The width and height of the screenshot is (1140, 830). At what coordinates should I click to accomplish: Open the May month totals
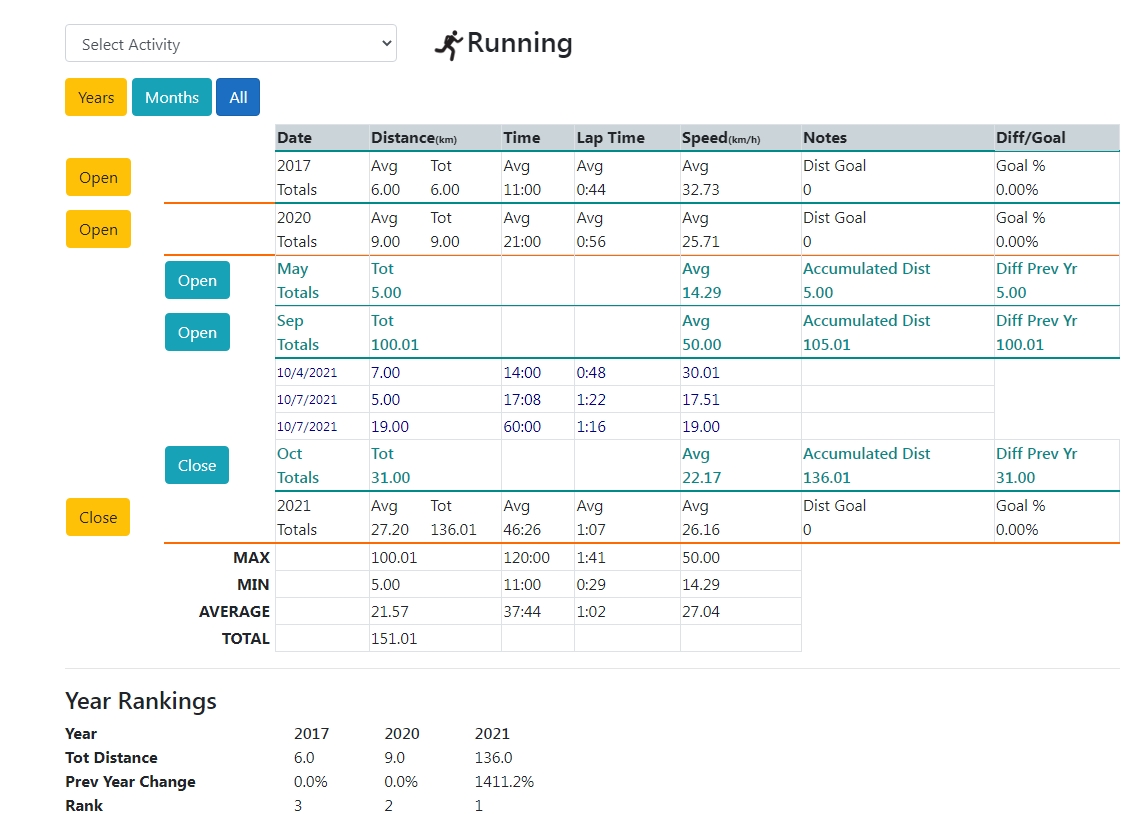coord(197,281)
